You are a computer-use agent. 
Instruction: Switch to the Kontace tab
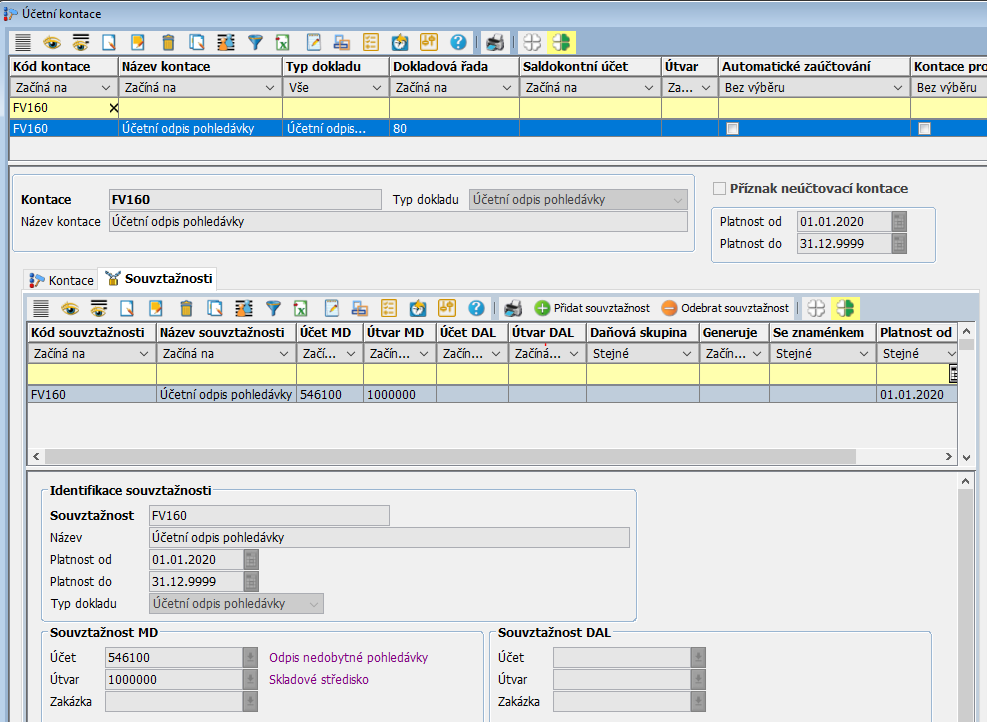click(x=62, y=280)
